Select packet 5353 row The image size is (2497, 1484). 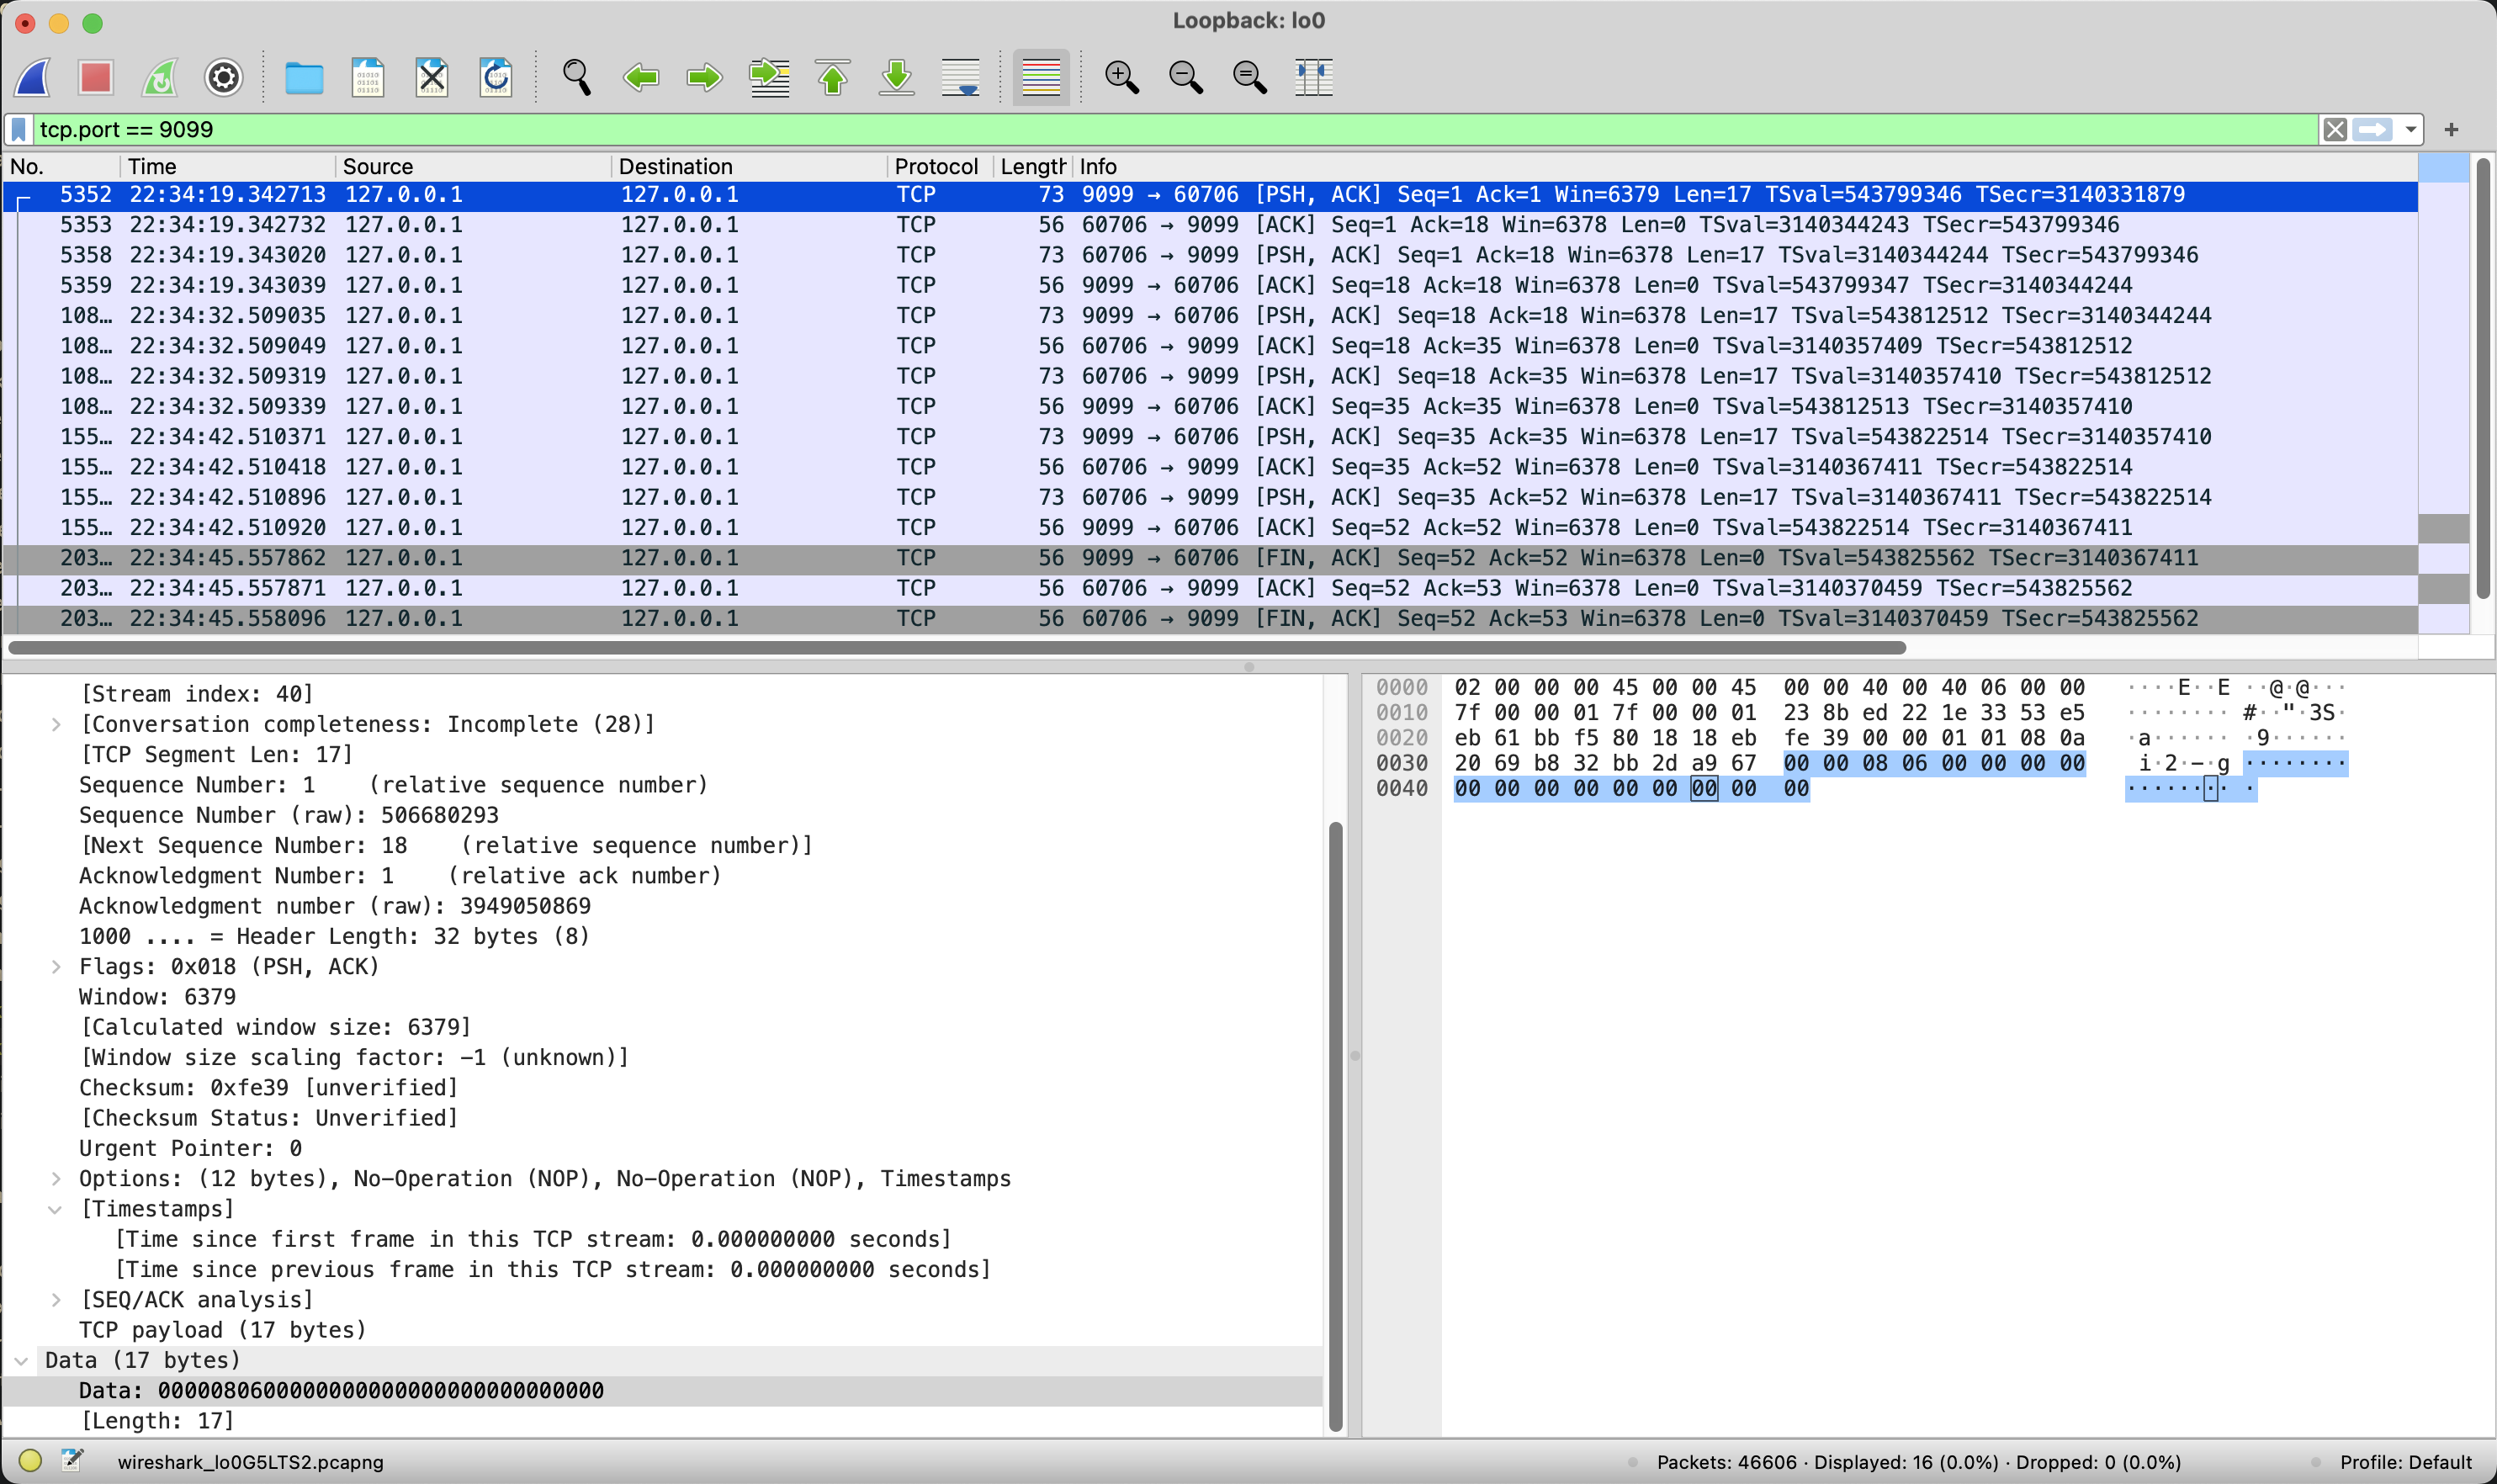coord(1210,225)
